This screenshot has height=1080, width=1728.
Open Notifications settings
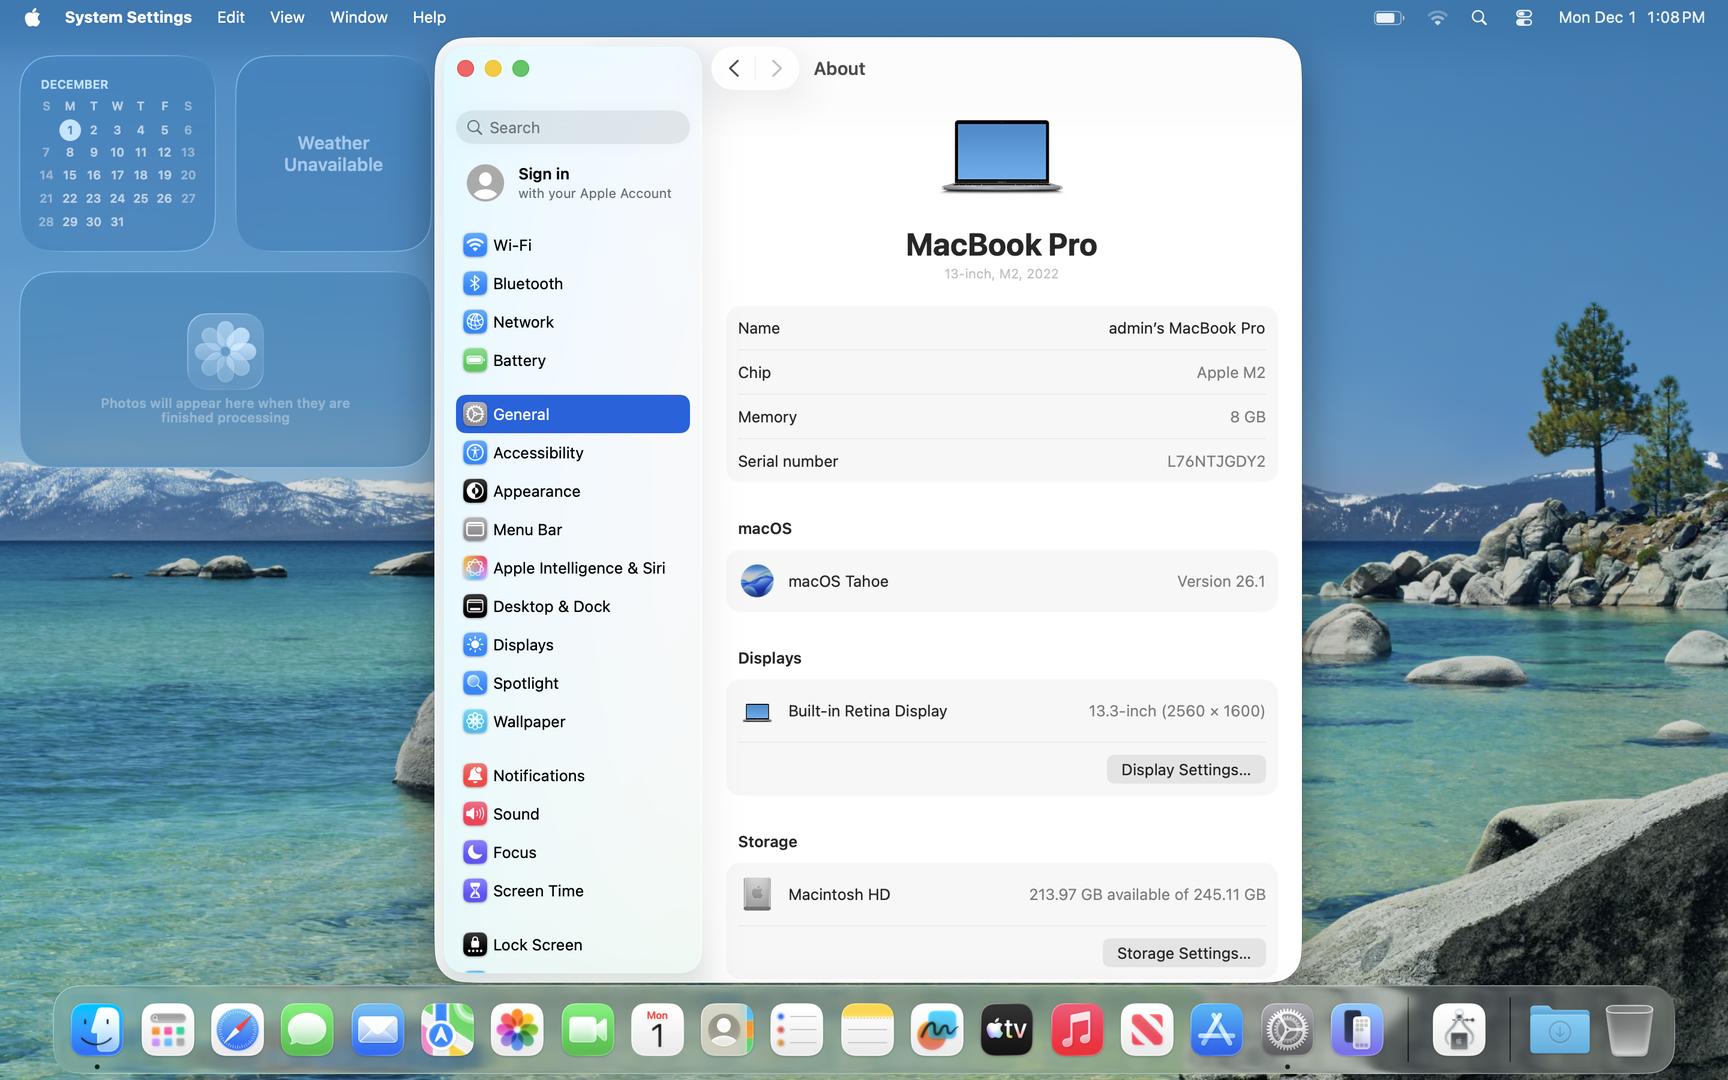(x=538, y=776)
